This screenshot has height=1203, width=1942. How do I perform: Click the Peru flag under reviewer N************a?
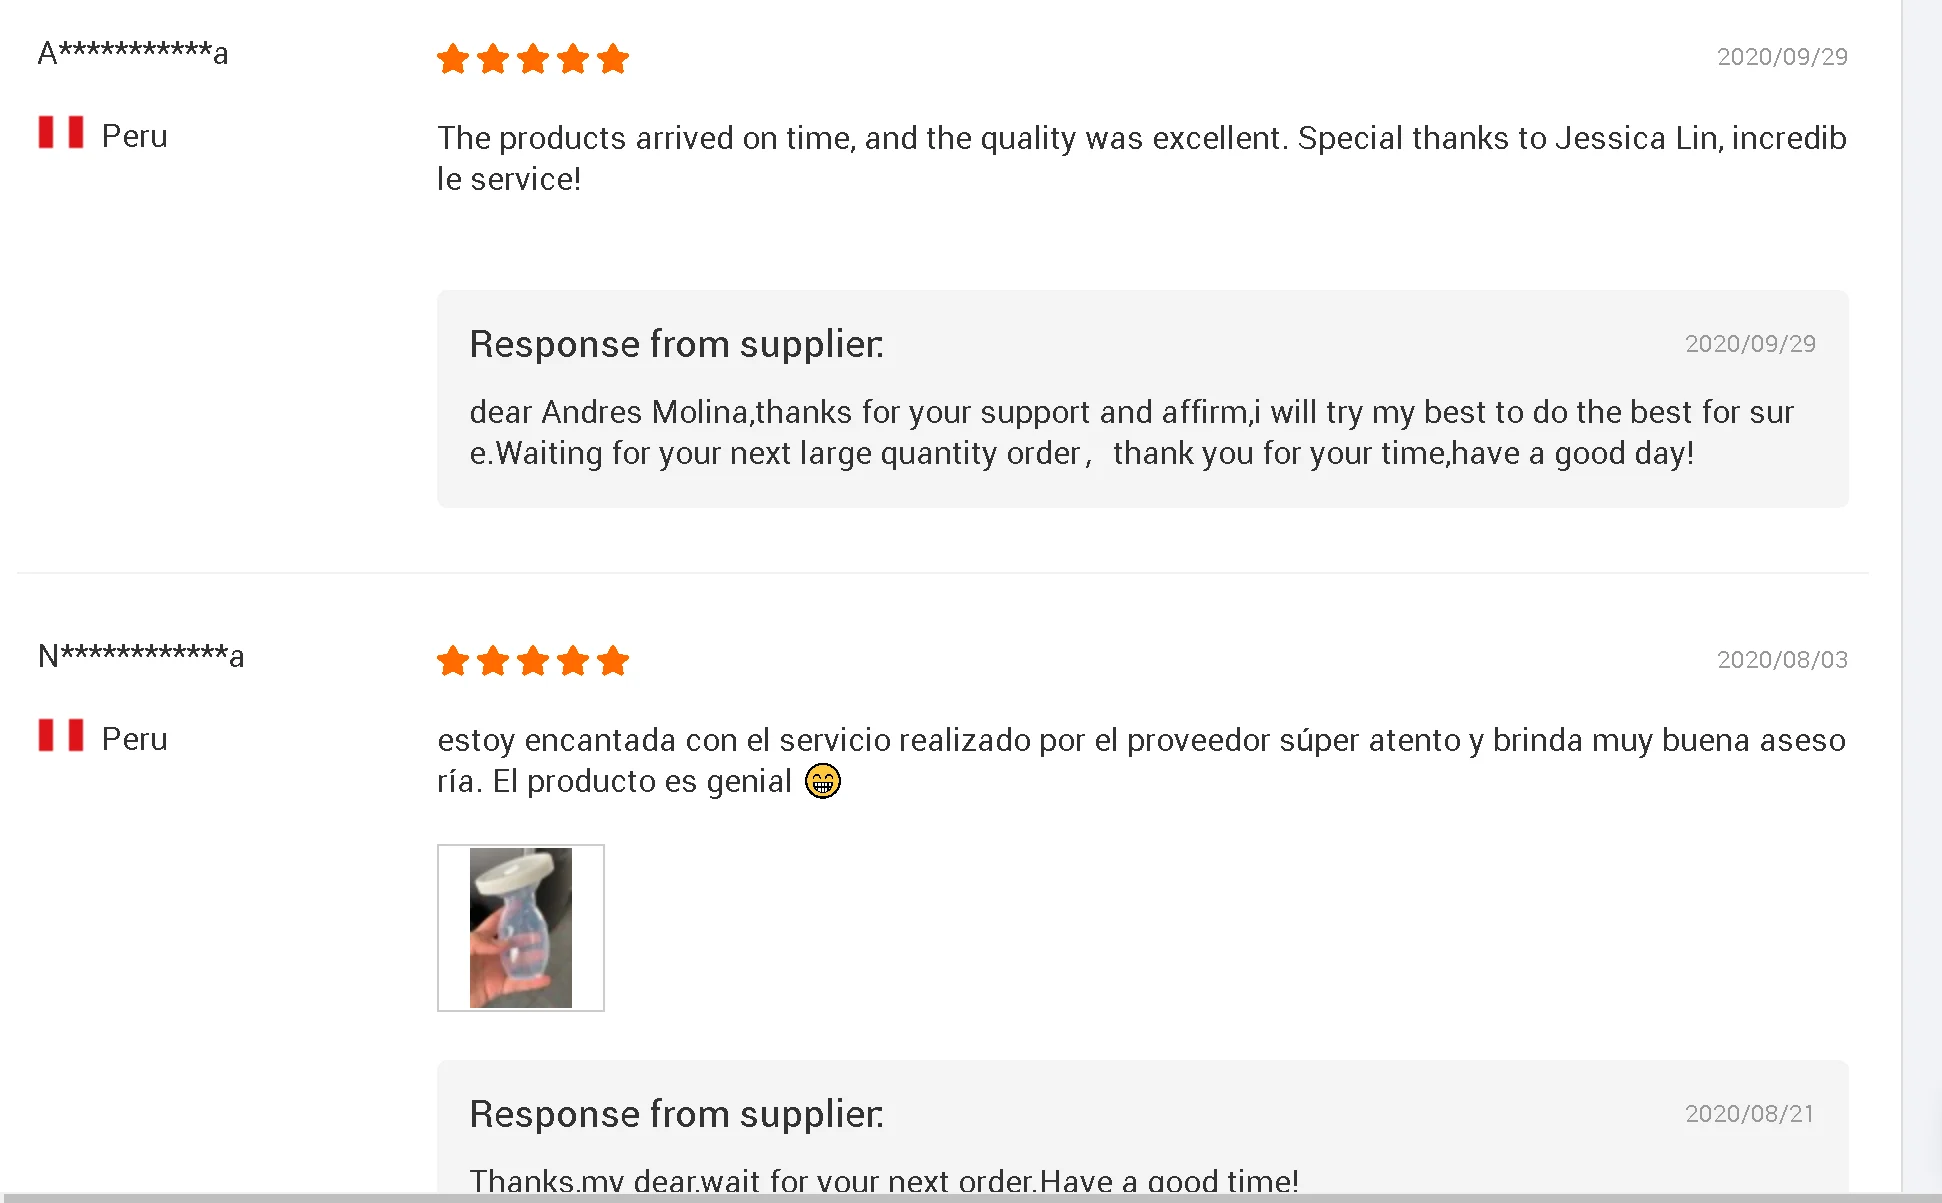[x=61, y=736]
